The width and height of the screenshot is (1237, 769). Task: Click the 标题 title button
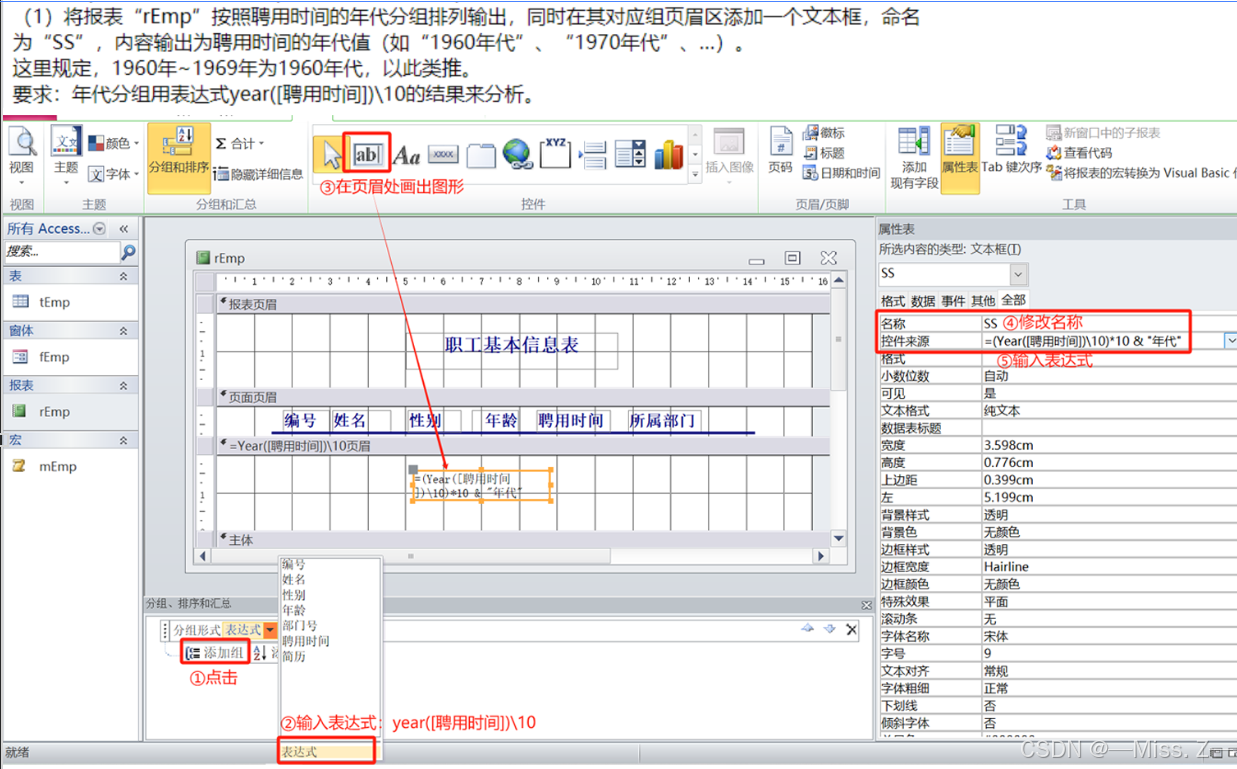pyautogui.click(x=824, y=153)
